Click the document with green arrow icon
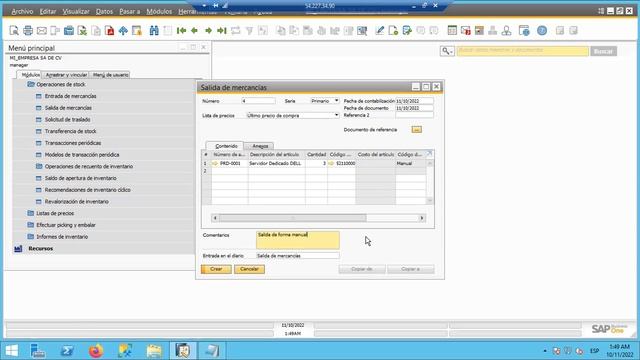The width and height of the screenshot is (640, 360). [407, 31]
